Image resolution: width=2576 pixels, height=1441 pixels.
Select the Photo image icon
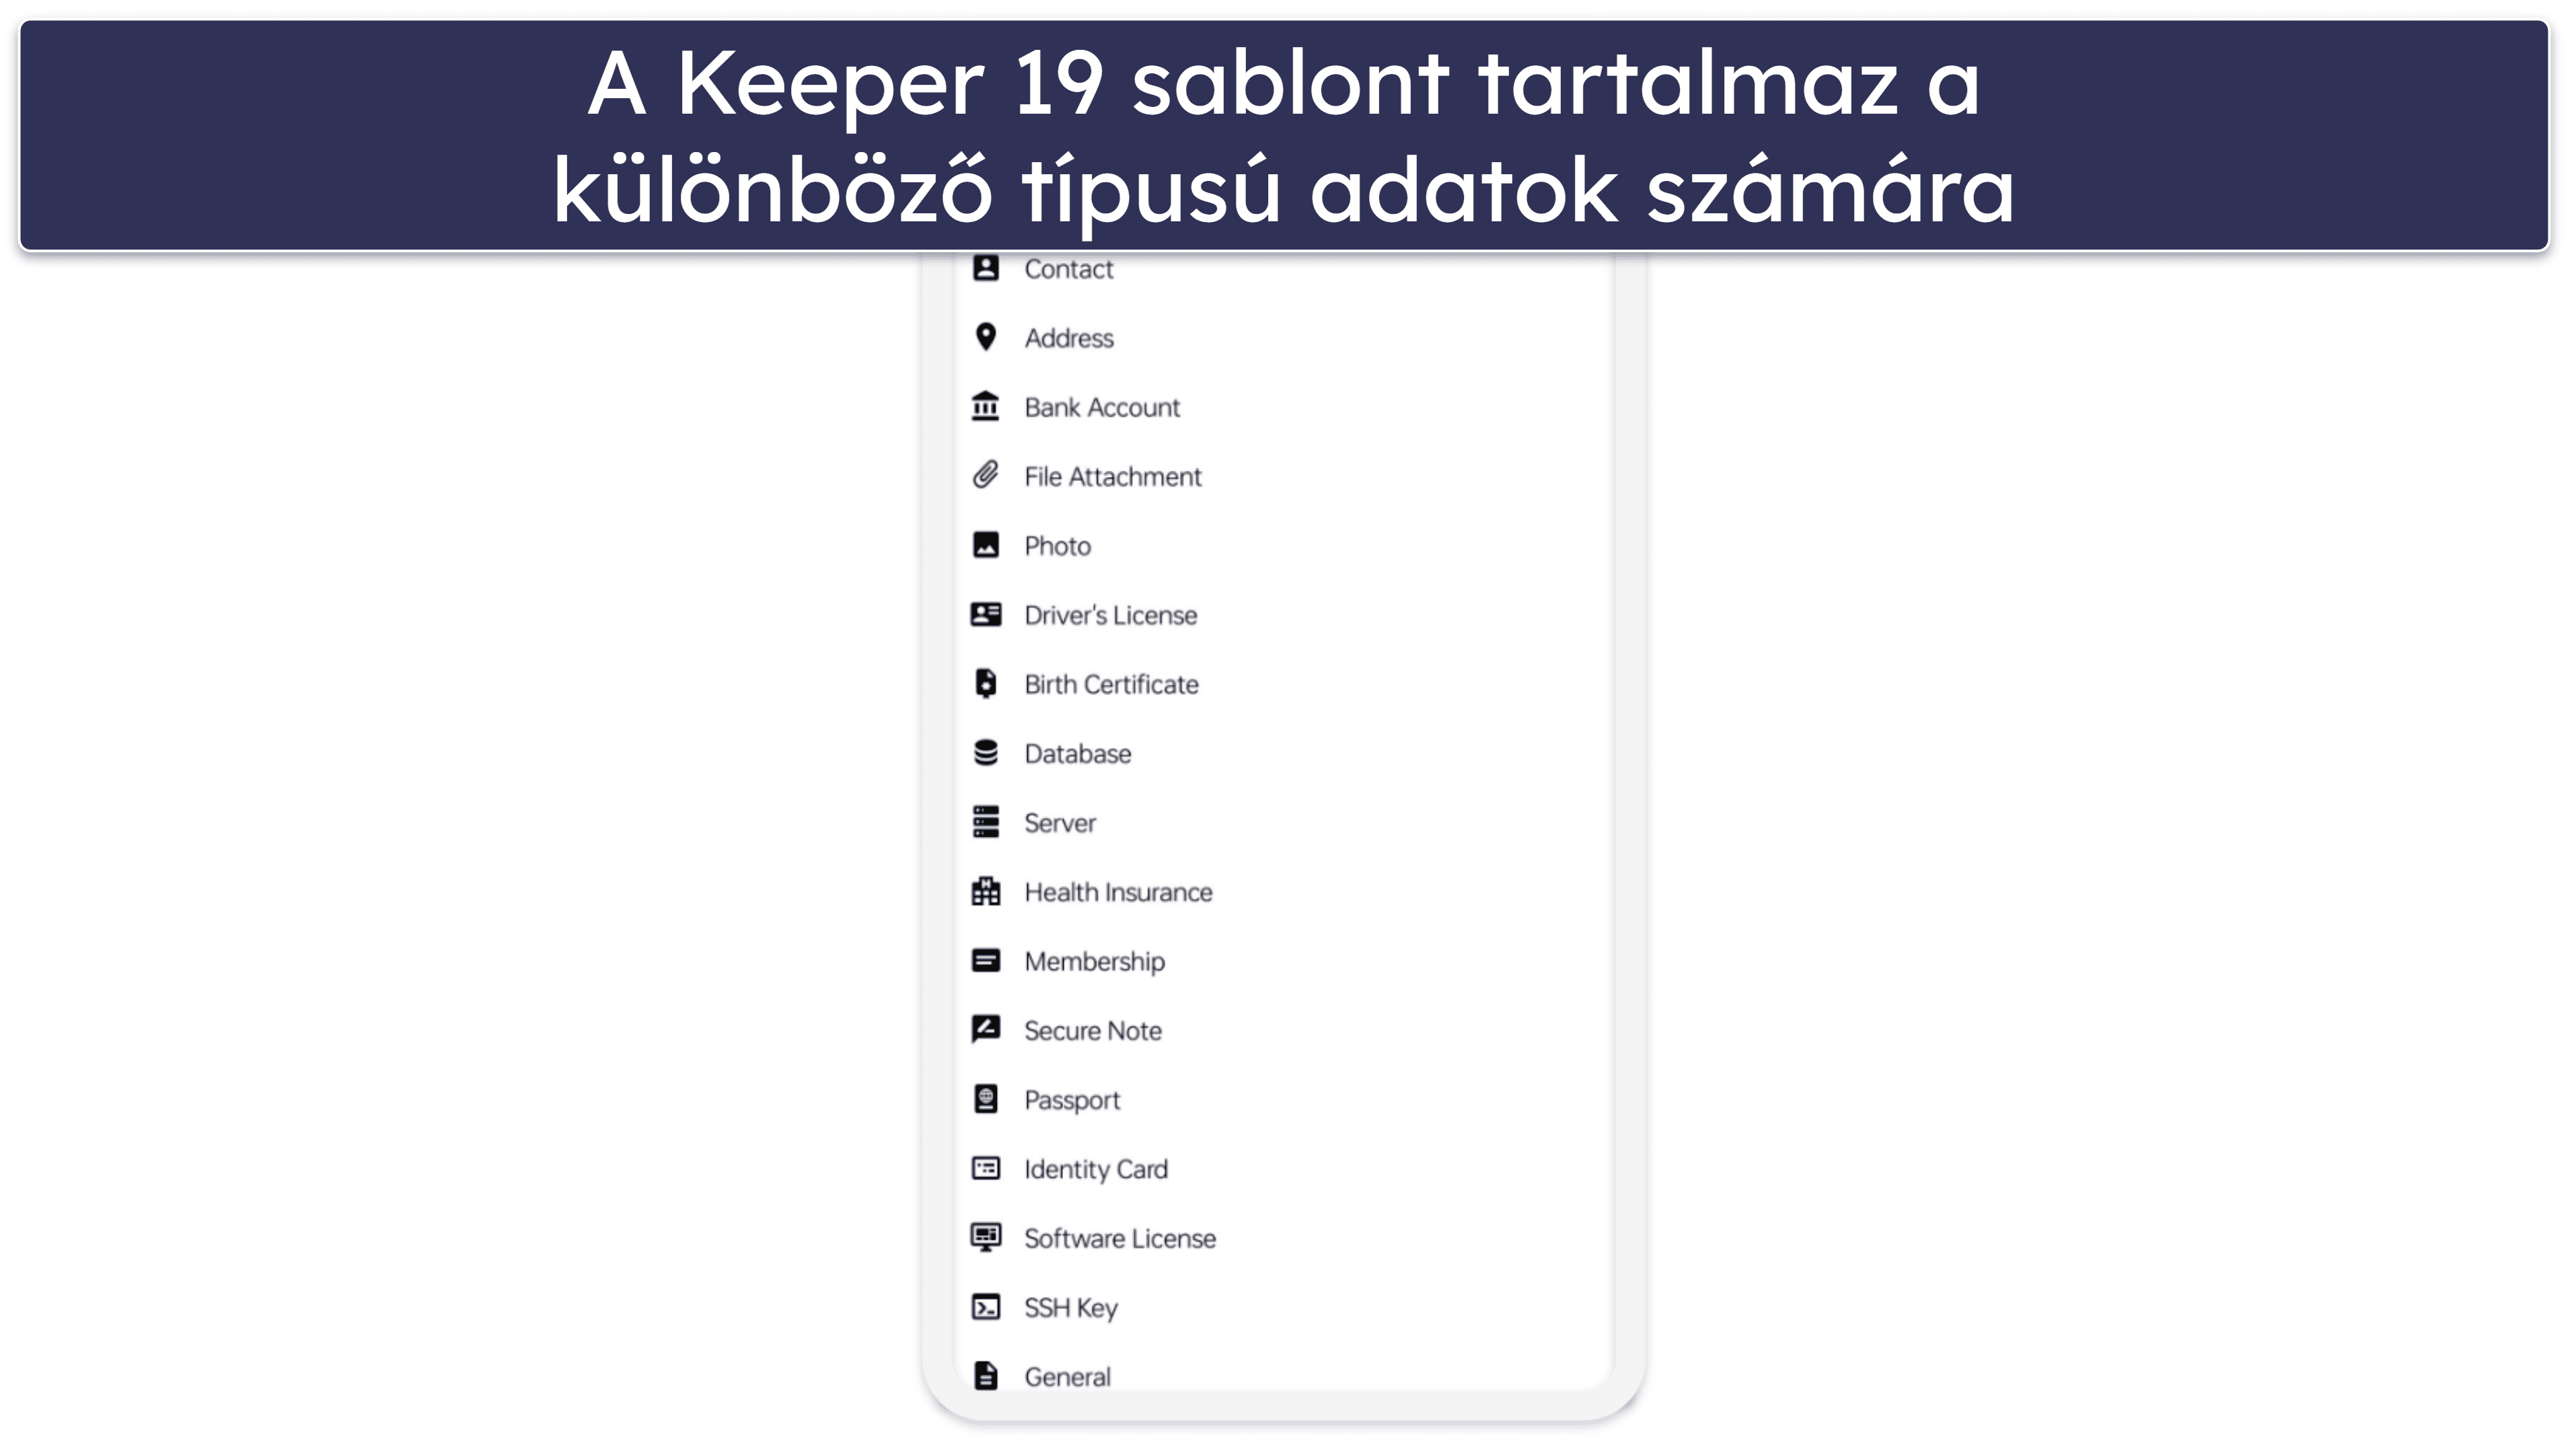(986, 544)
